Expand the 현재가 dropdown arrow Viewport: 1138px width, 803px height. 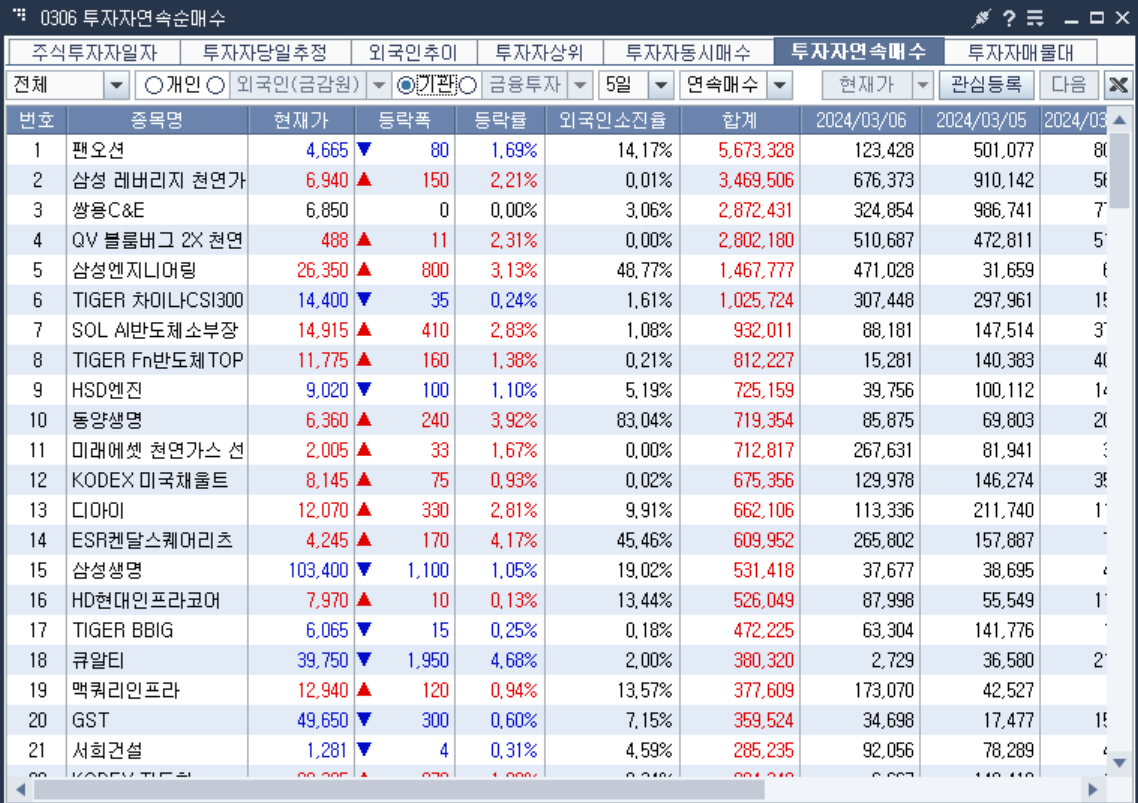(922, 86)
